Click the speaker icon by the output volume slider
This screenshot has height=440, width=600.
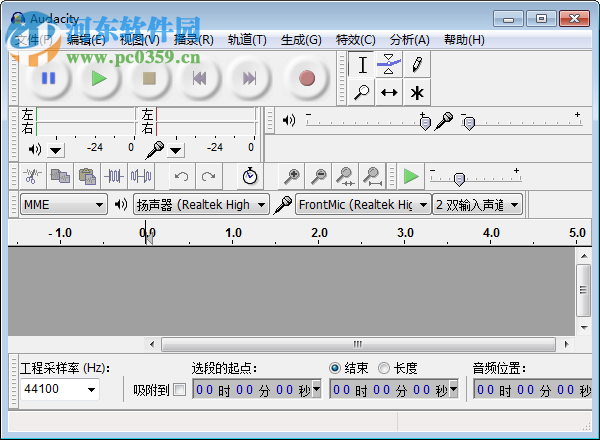(x=289, y=121)
